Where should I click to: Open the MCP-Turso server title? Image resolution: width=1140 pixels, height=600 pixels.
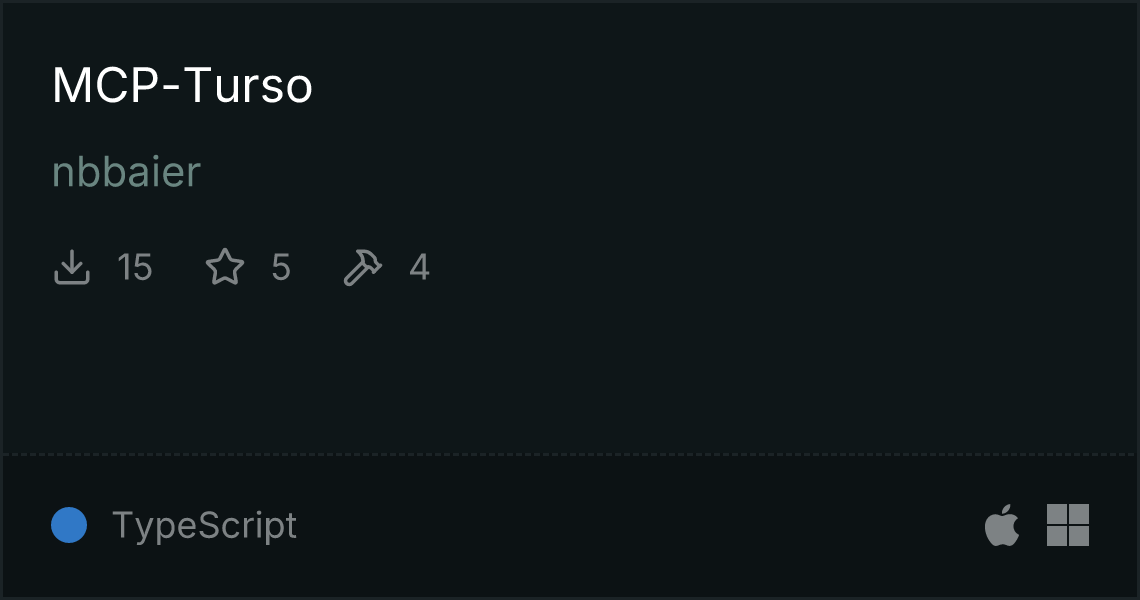(182, 85)
